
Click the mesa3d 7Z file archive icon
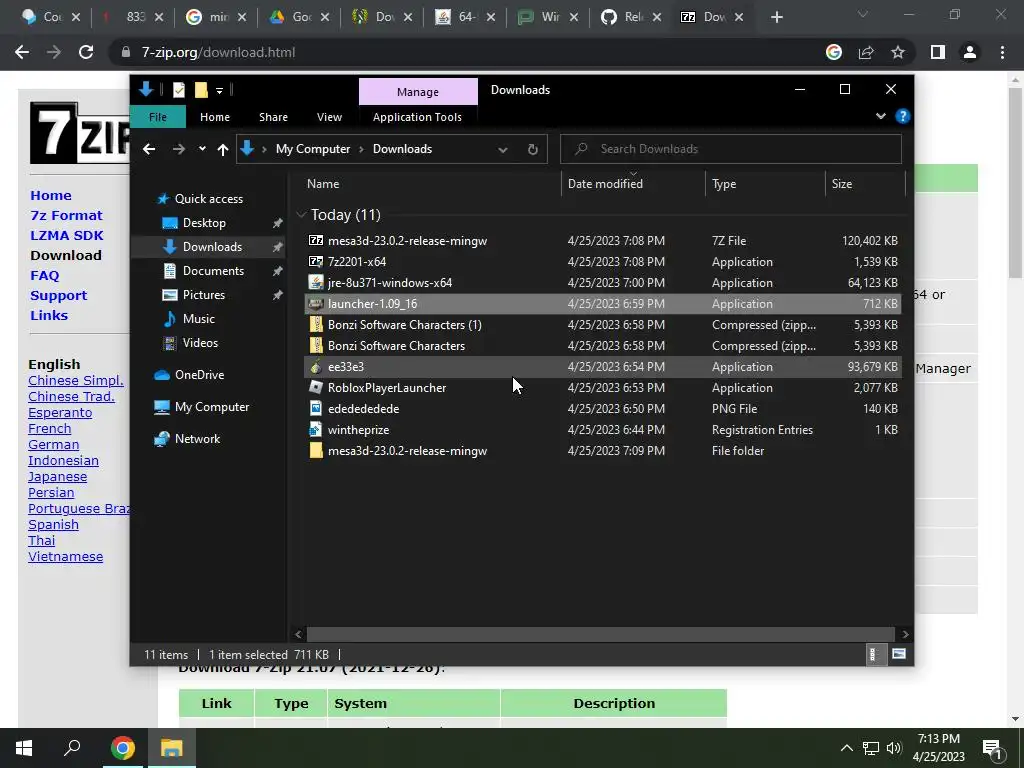click(316, 240)
